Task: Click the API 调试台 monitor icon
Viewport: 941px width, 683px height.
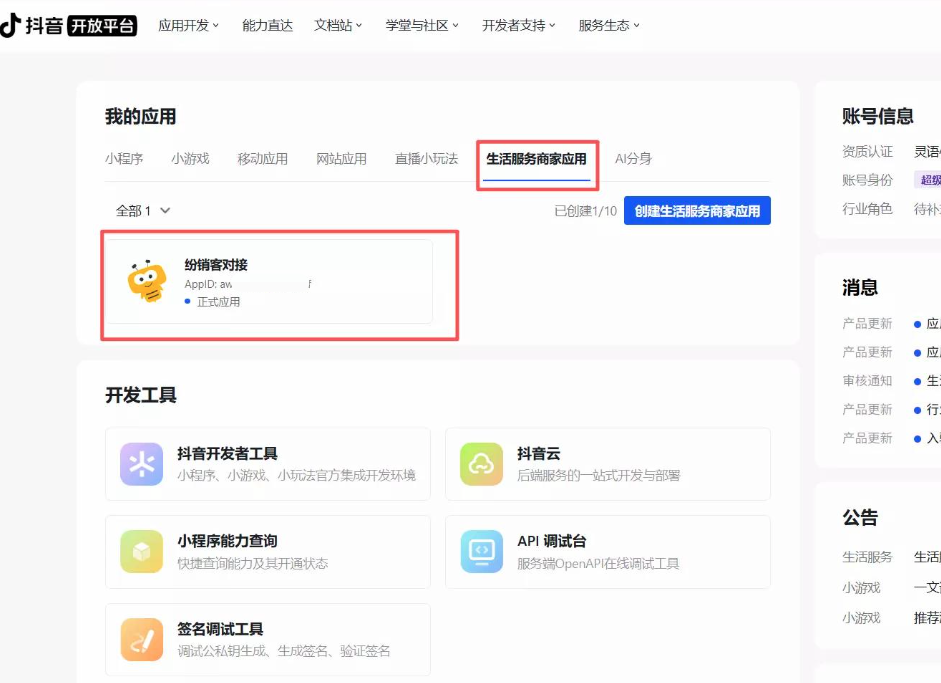Action: pyautogui.click(x=481, y=552)
